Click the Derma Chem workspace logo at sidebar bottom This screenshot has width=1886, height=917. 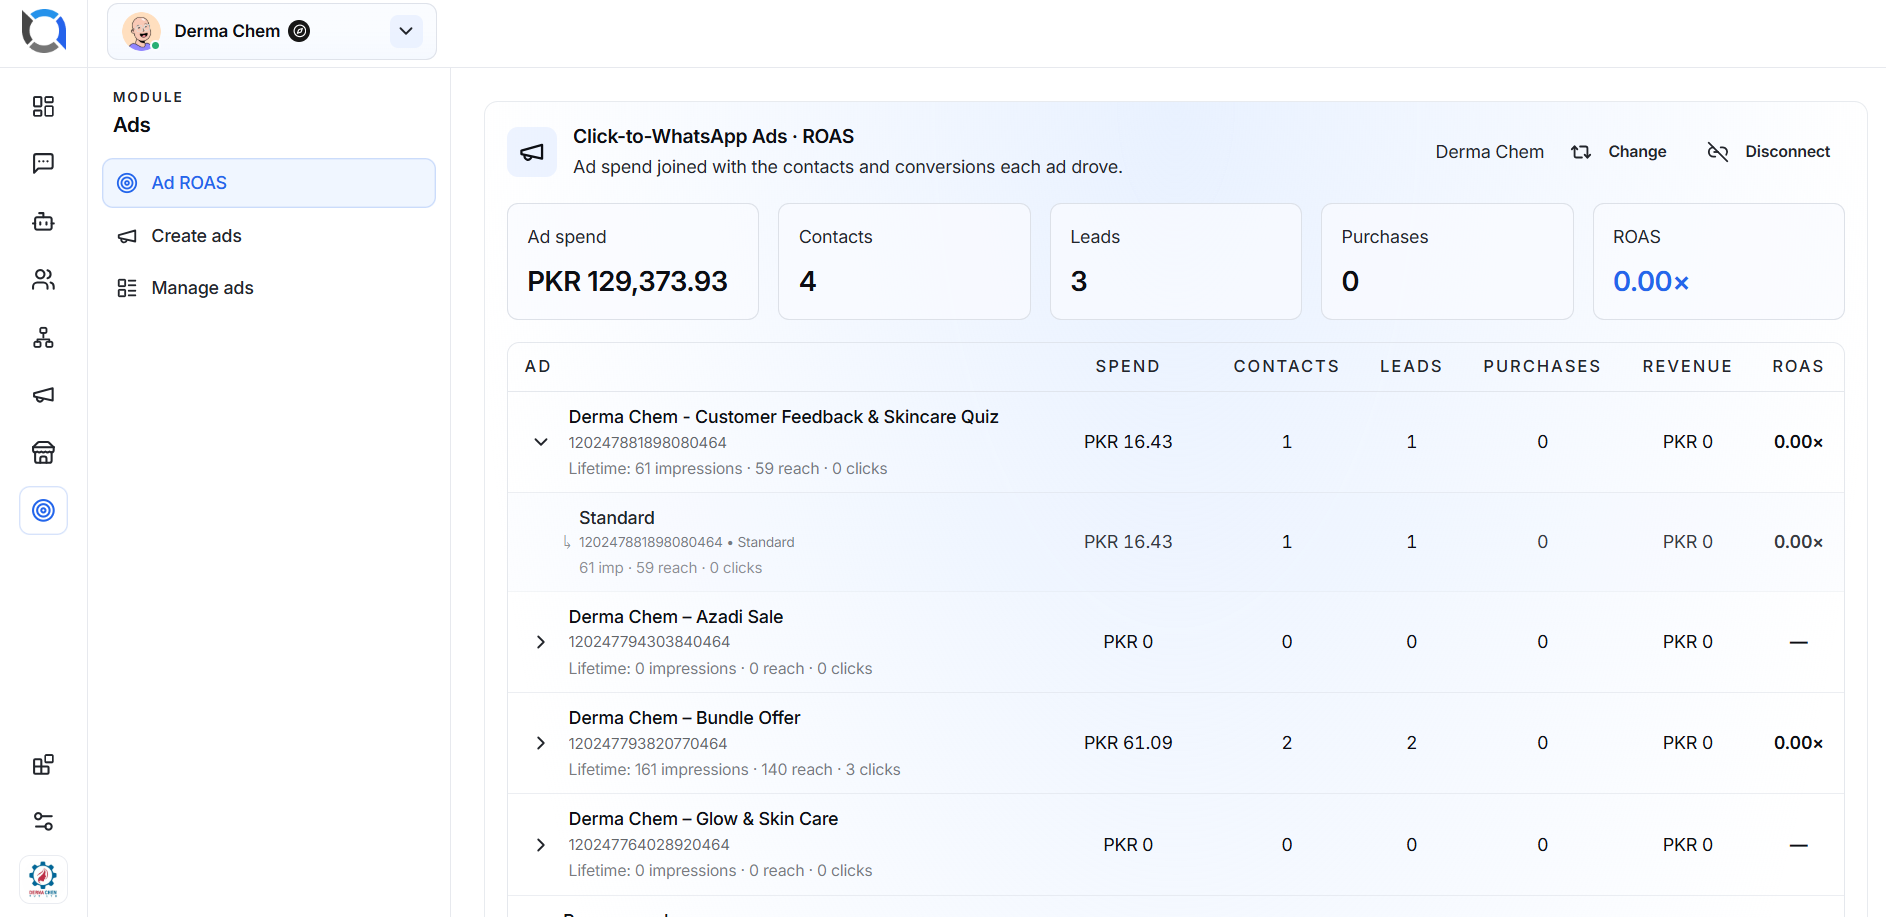tap(43, 880)
